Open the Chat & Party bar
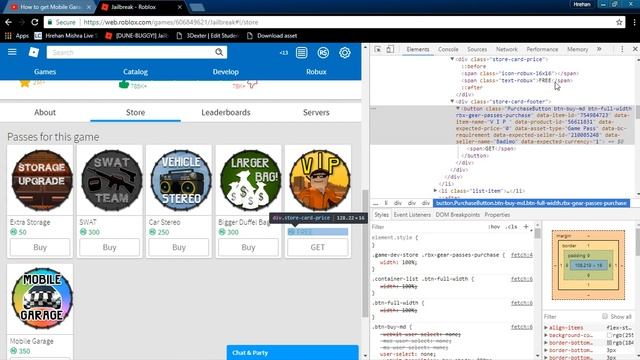Screen dimensions: 640x360 point(292,353)
